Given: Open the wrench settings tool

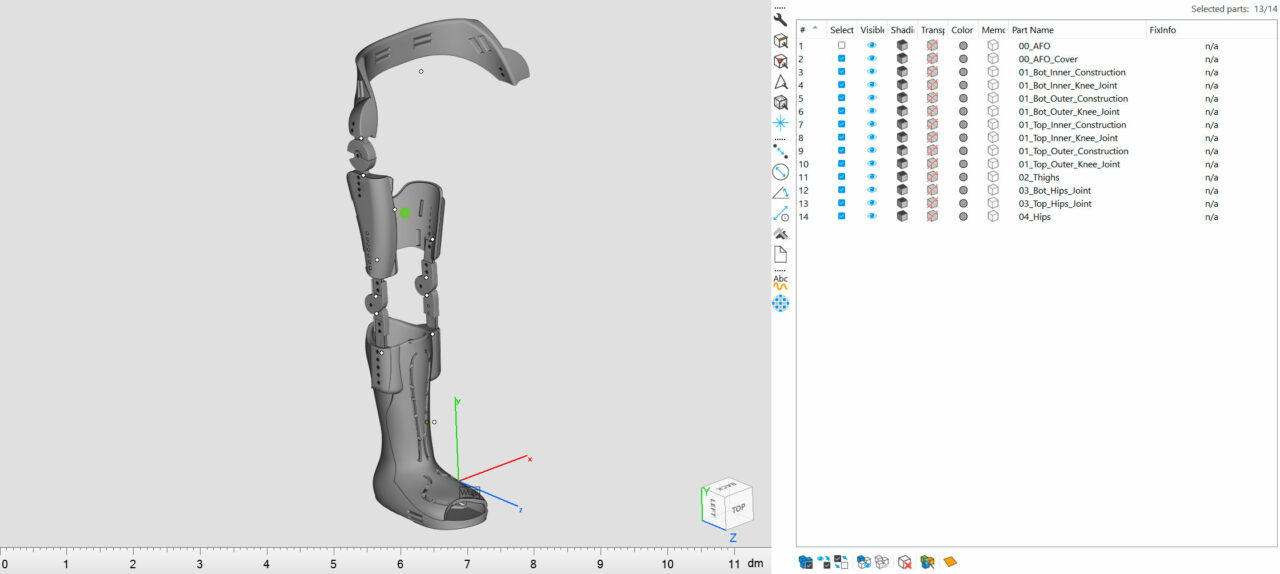Looking at the screenshot, I should pos(780,20).
